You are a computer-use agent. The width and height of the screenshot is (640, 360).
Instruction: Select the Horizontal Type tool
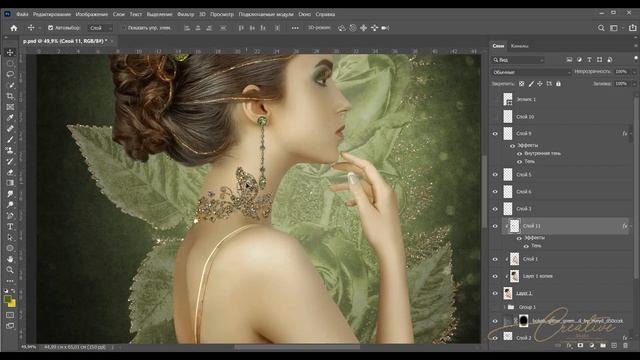coord(10,227)
